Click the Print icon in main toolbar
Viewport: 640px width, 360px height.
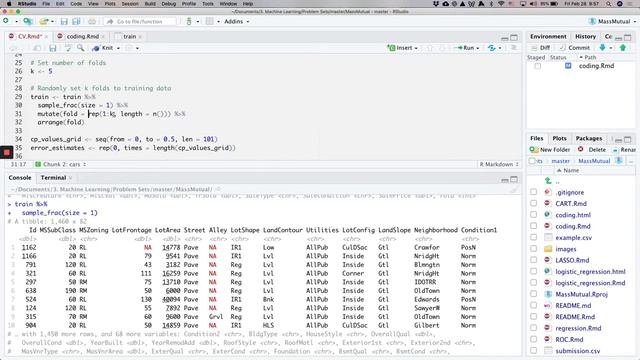pyautogui.click(x=92, y=21)
